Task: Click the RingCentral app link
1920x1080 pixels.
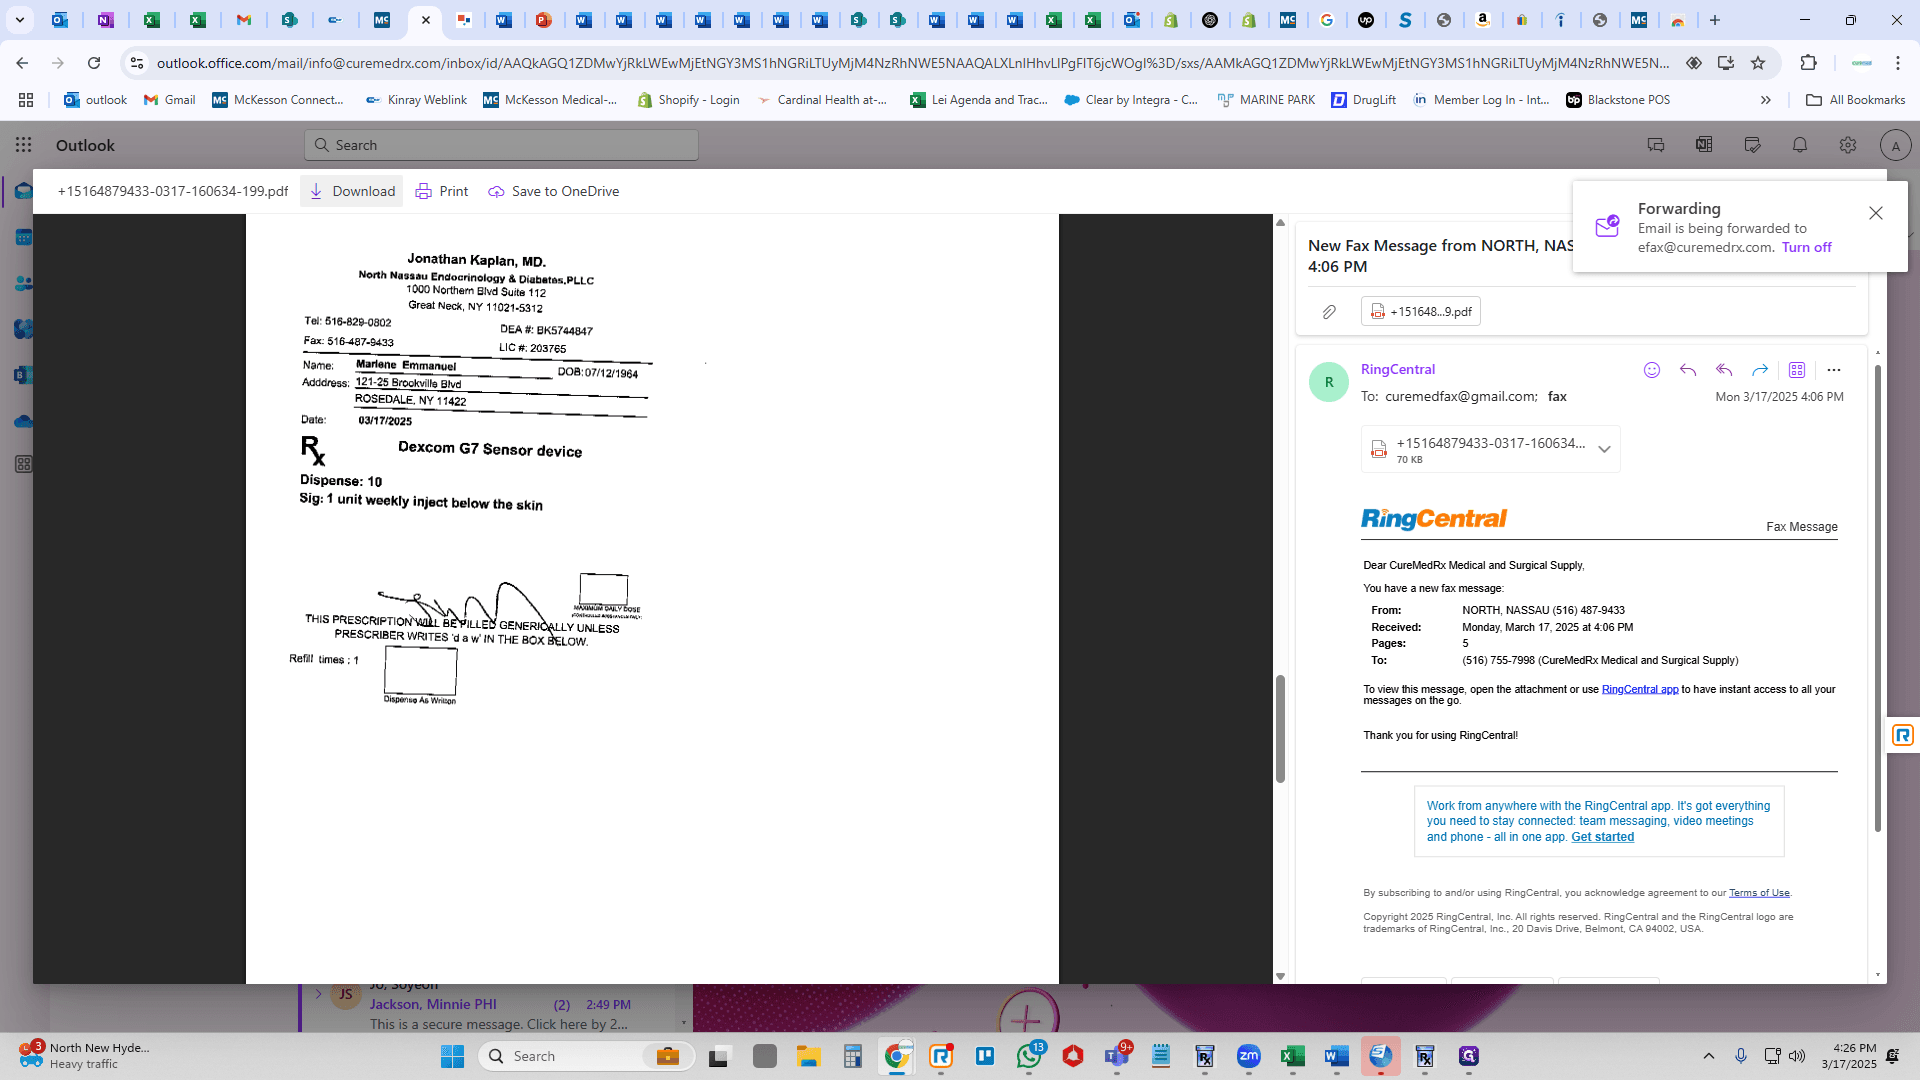Action: coord(1640,689)
